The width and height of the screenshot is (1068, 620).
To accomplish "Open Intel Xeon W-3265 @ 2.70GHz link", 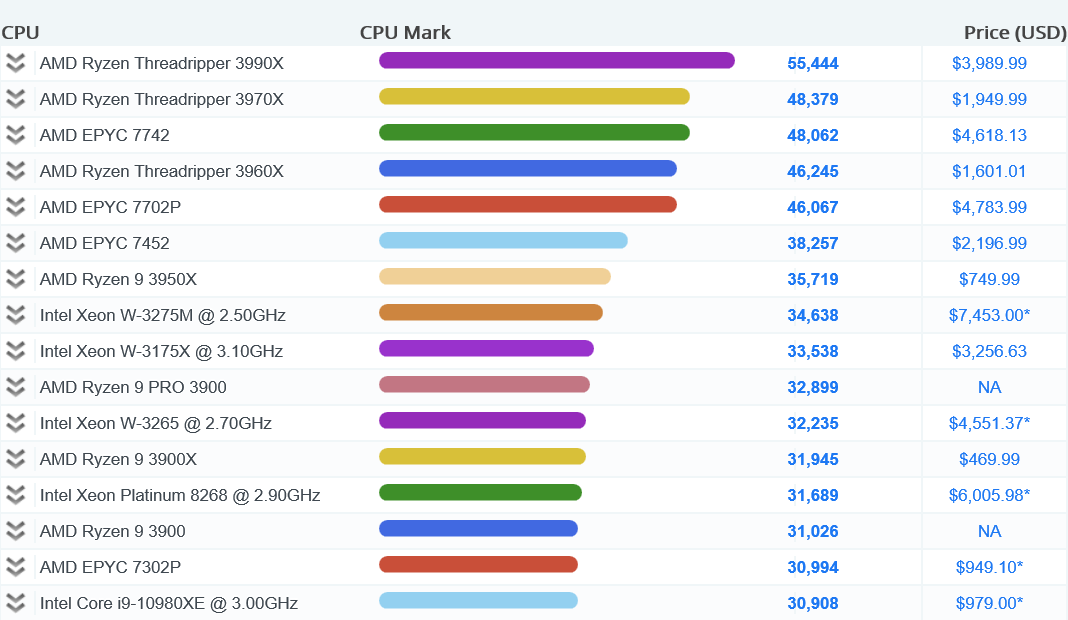I will pos(155,423).
